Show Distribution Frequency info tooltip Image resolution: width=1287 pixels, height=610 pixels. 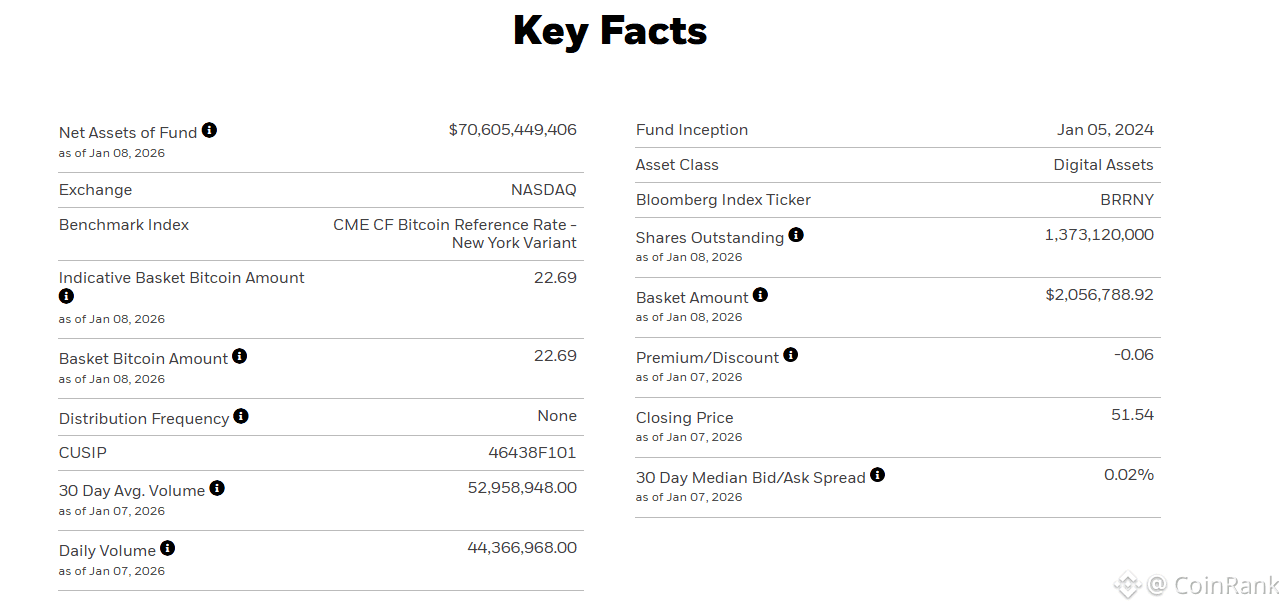pyautogui.click(x=241, y=416)
